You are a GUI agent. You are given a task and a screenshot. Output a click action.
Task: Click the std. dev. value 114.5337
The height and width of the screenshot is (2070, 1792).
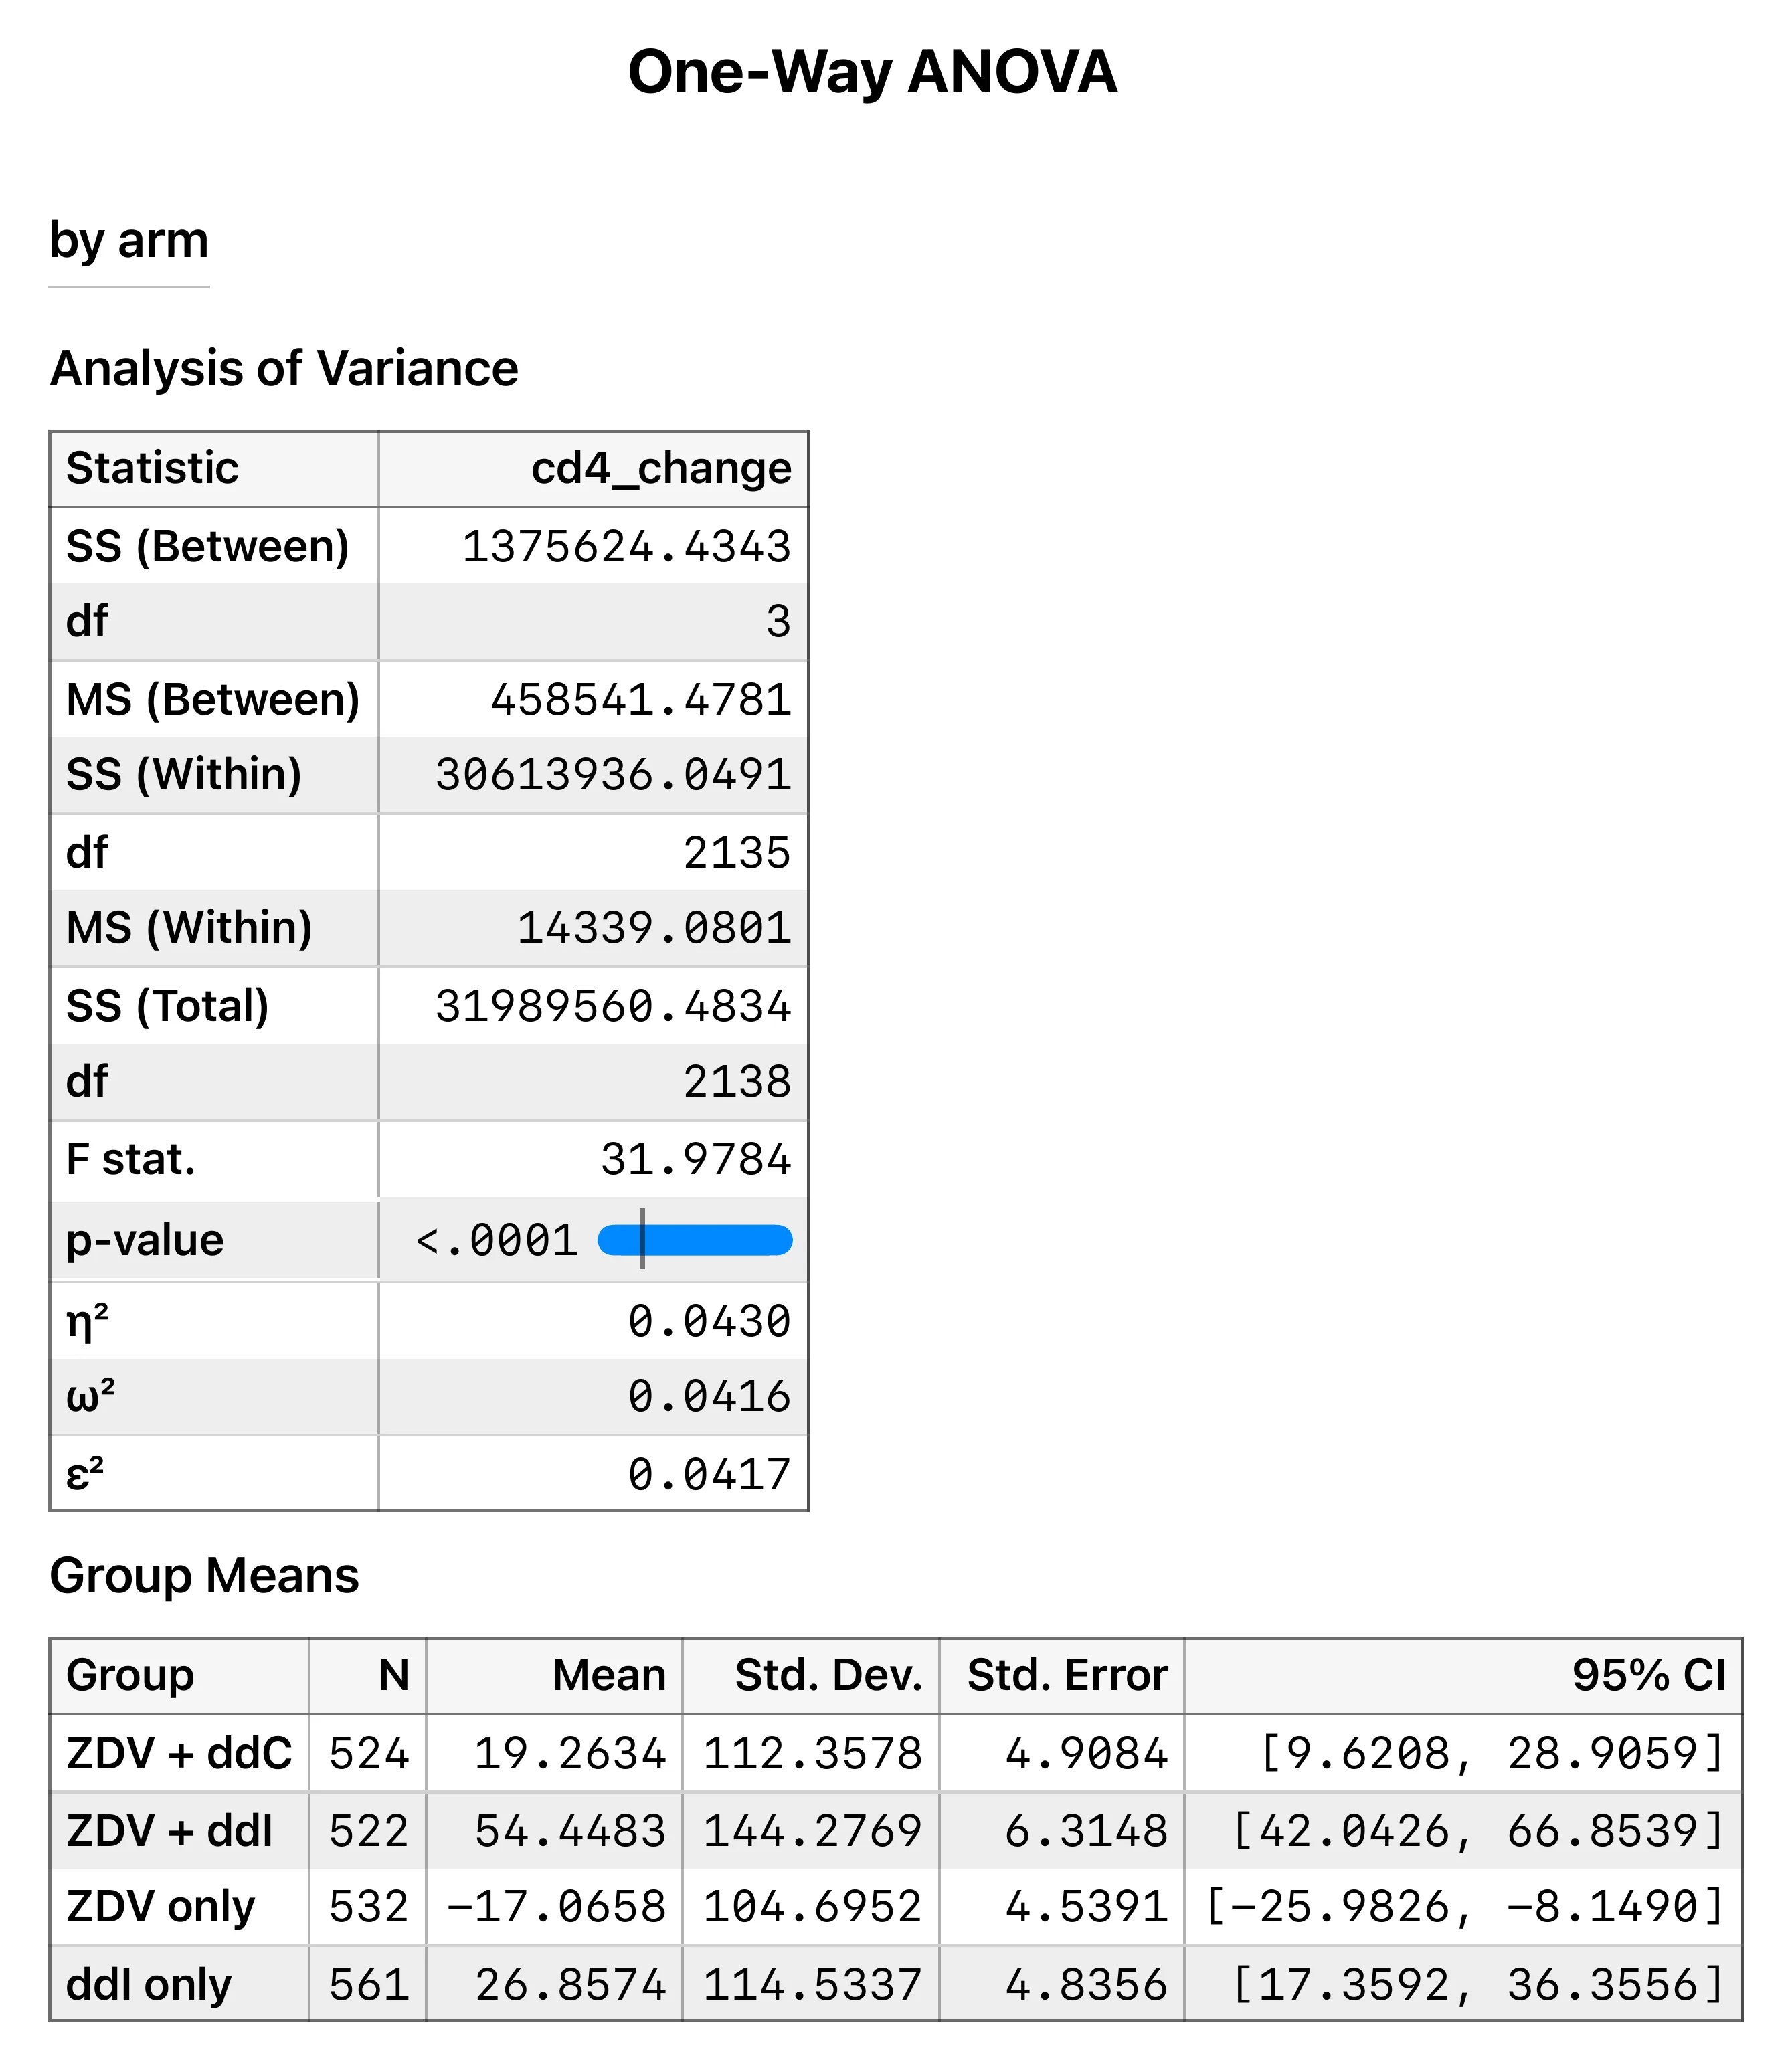tap(813, 1985)
